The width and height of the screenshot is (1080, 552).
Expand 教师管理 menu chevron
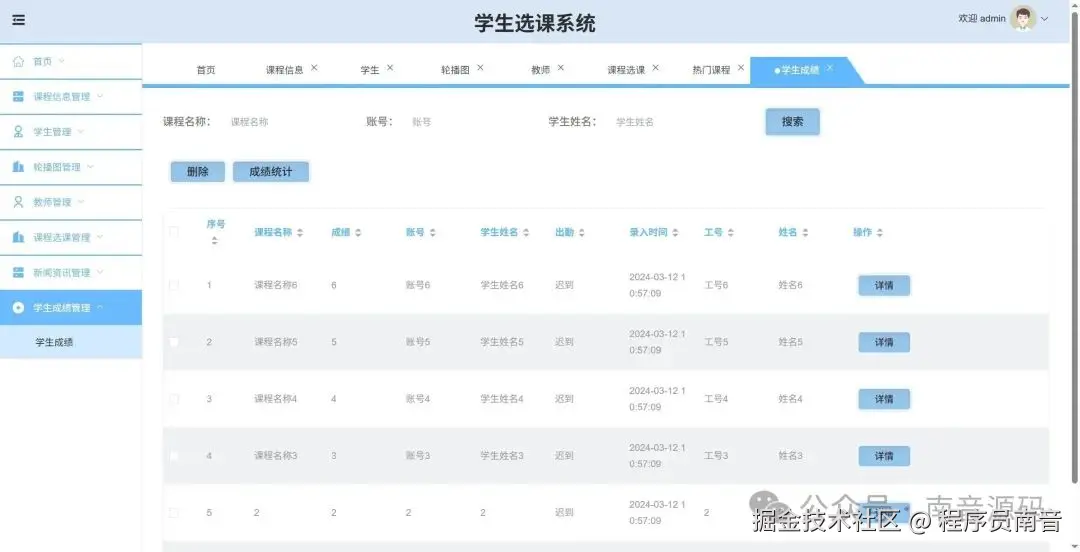click(x=81, y=201)
